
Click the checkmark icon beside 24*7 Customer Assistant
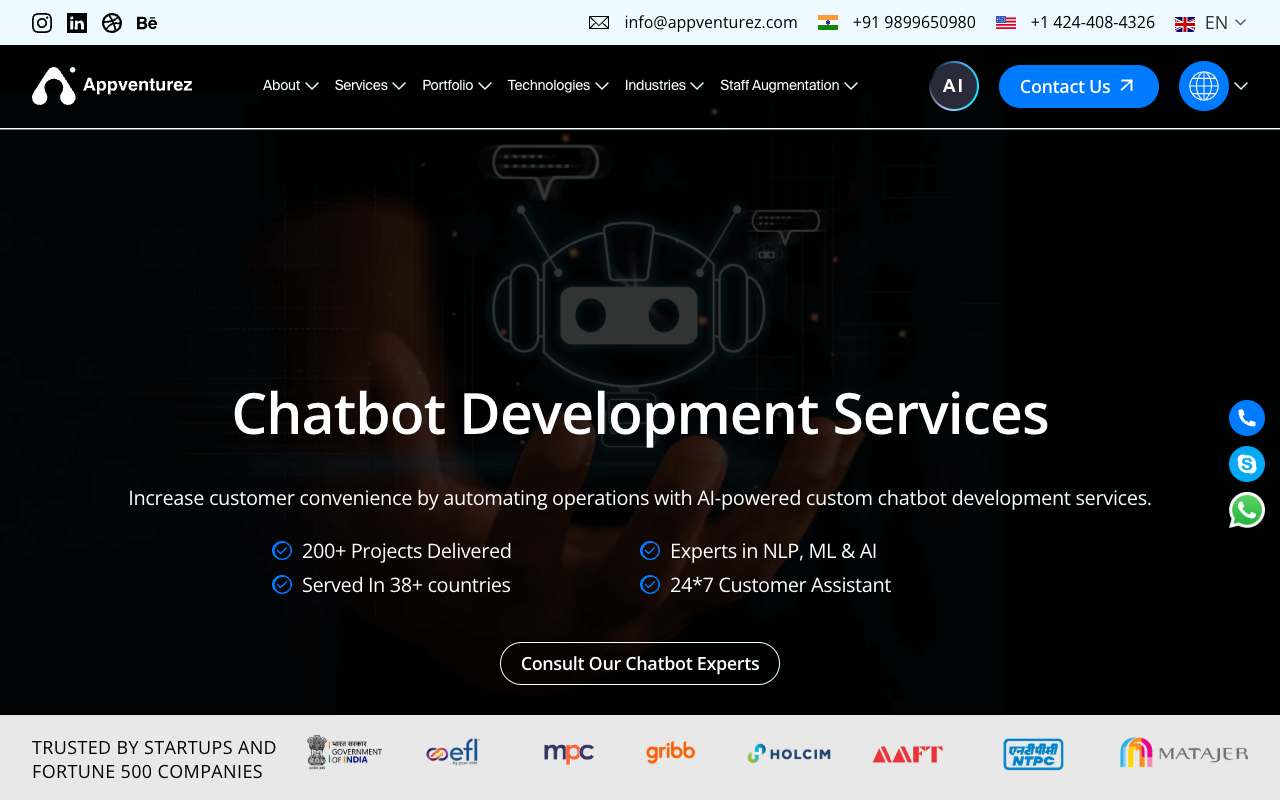650,584
